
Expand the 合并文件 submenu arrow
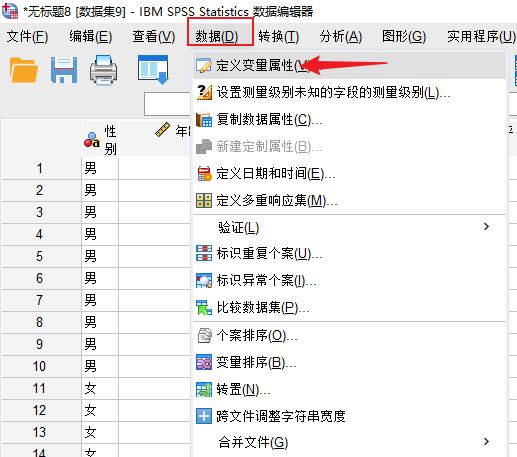[486, 442]
